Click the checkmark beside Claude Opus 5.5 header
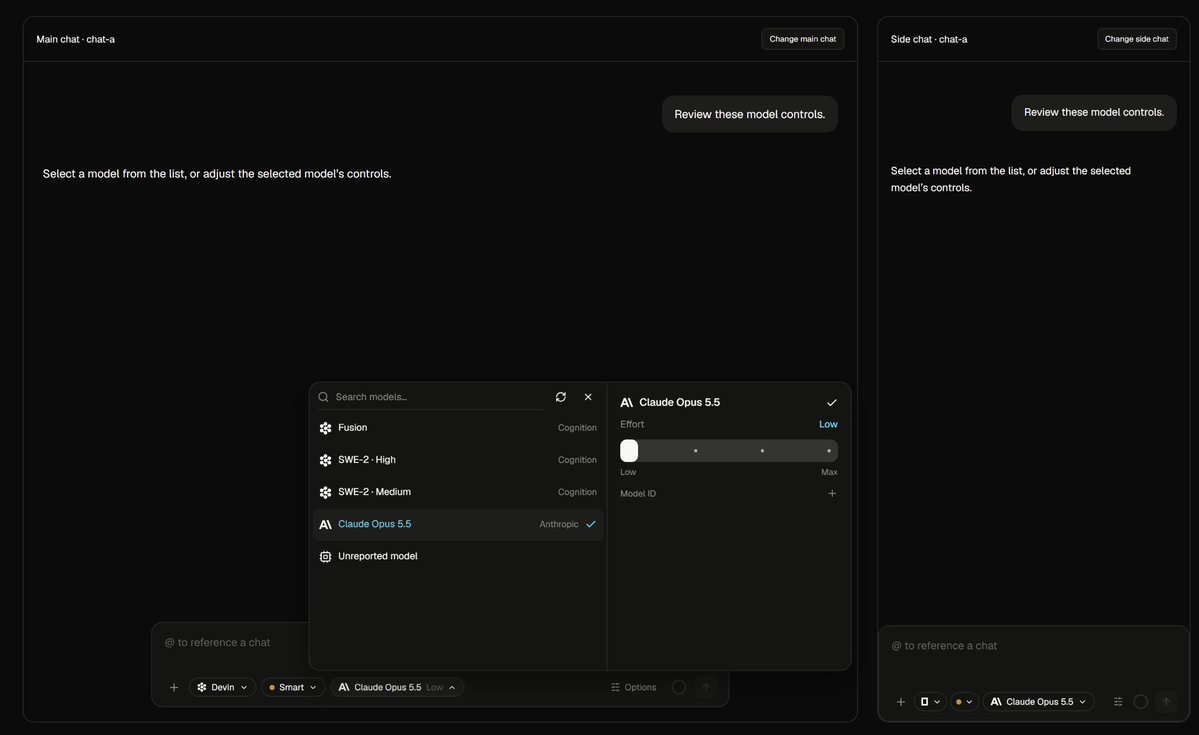The width and height of the screenshot is (1199, 735). [x=831, y=402]
